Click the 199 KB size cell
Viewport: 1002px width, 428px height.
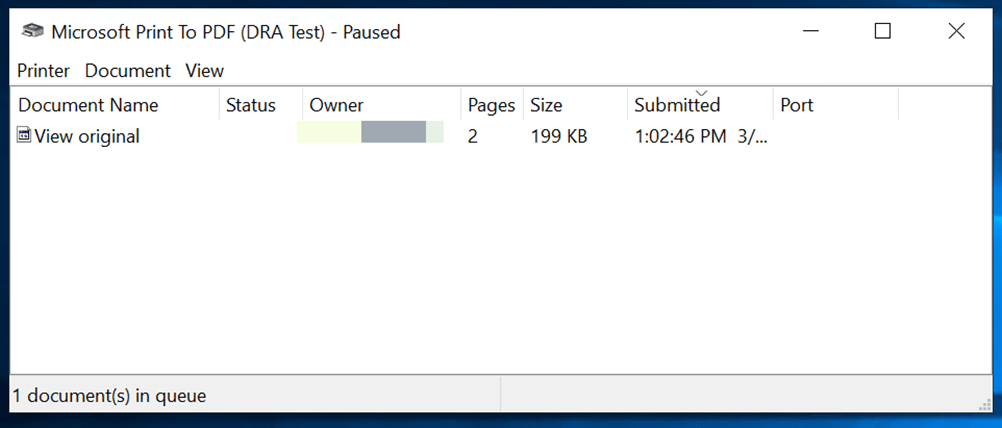558,137
